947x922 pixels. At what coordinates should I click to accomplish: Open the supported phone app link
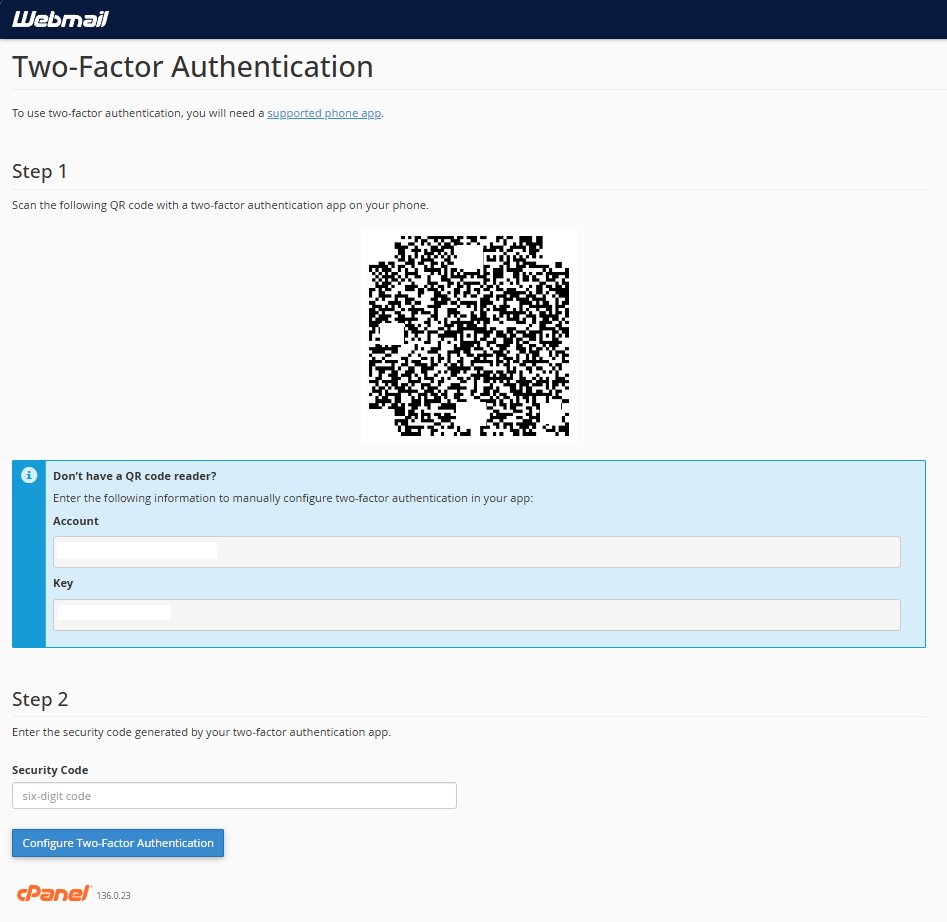tap(324, 114)
